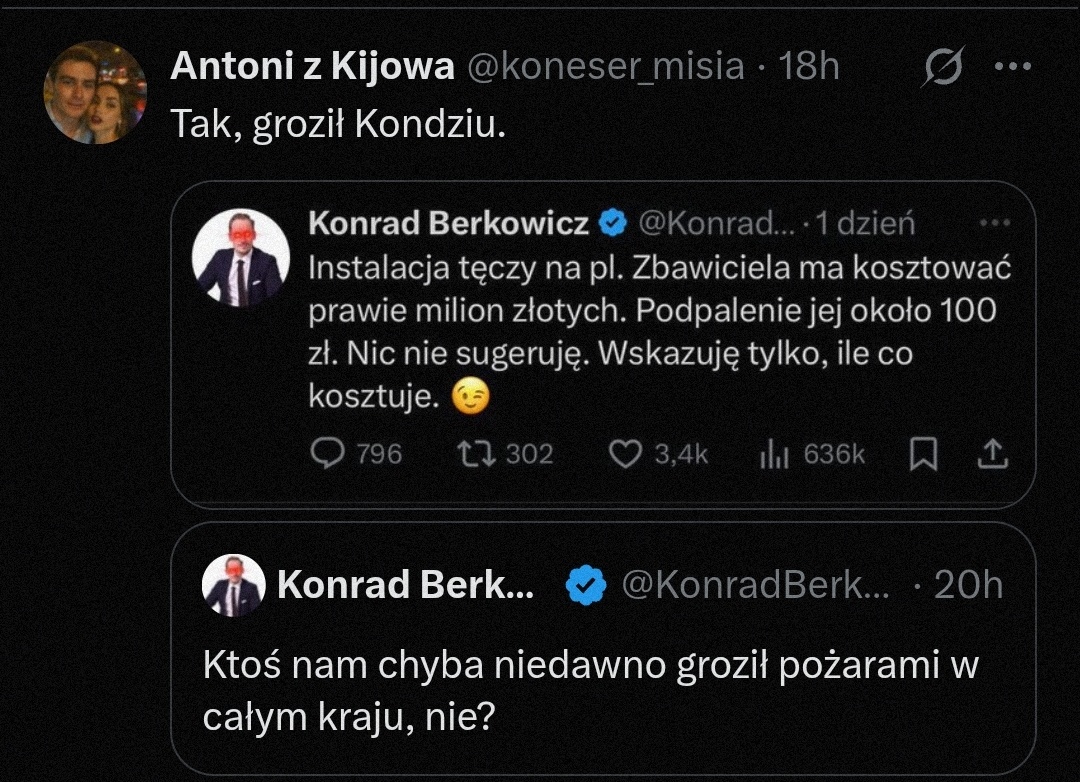View analytics icon showing 636k views
This screenshot has width=1080, height=782.
tap(775, 455)
